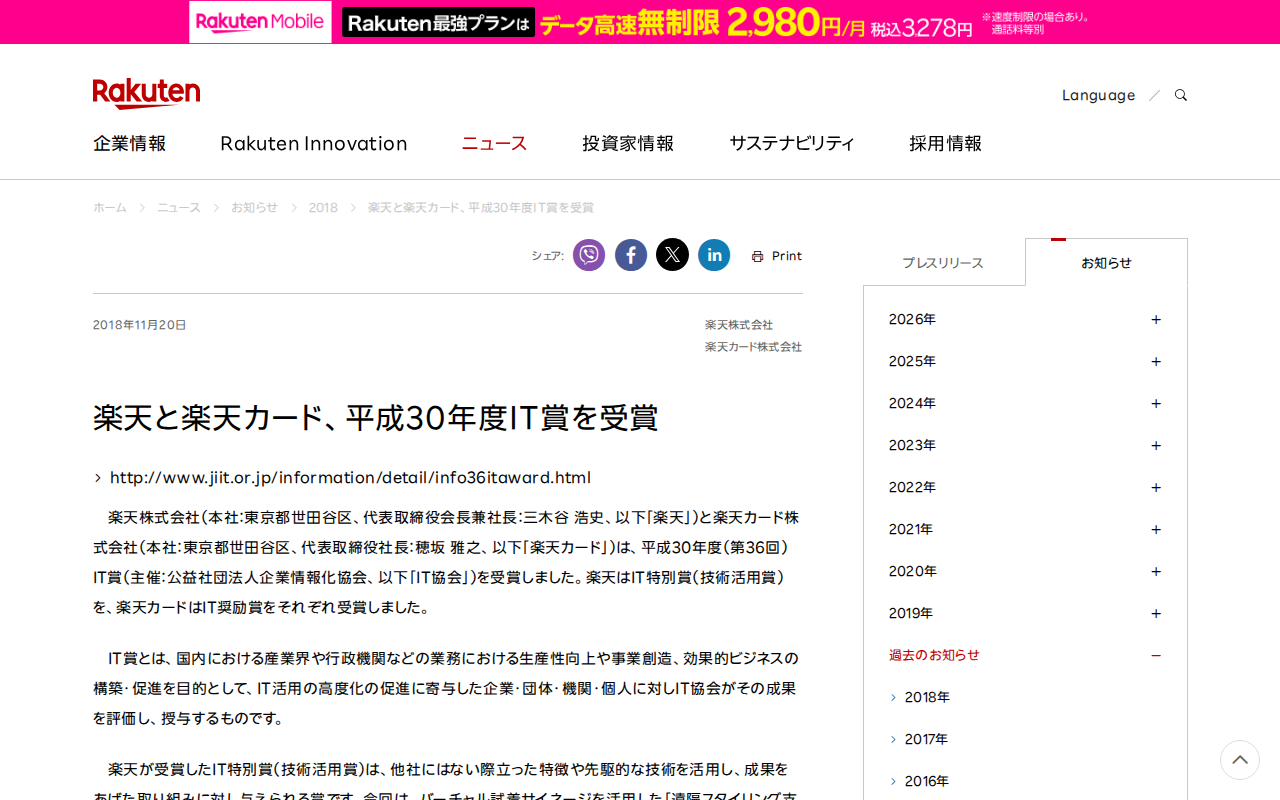Open the 2017年 past notices link
Image resolution: width=1280 pixels, height=800 pixels.
926,739
